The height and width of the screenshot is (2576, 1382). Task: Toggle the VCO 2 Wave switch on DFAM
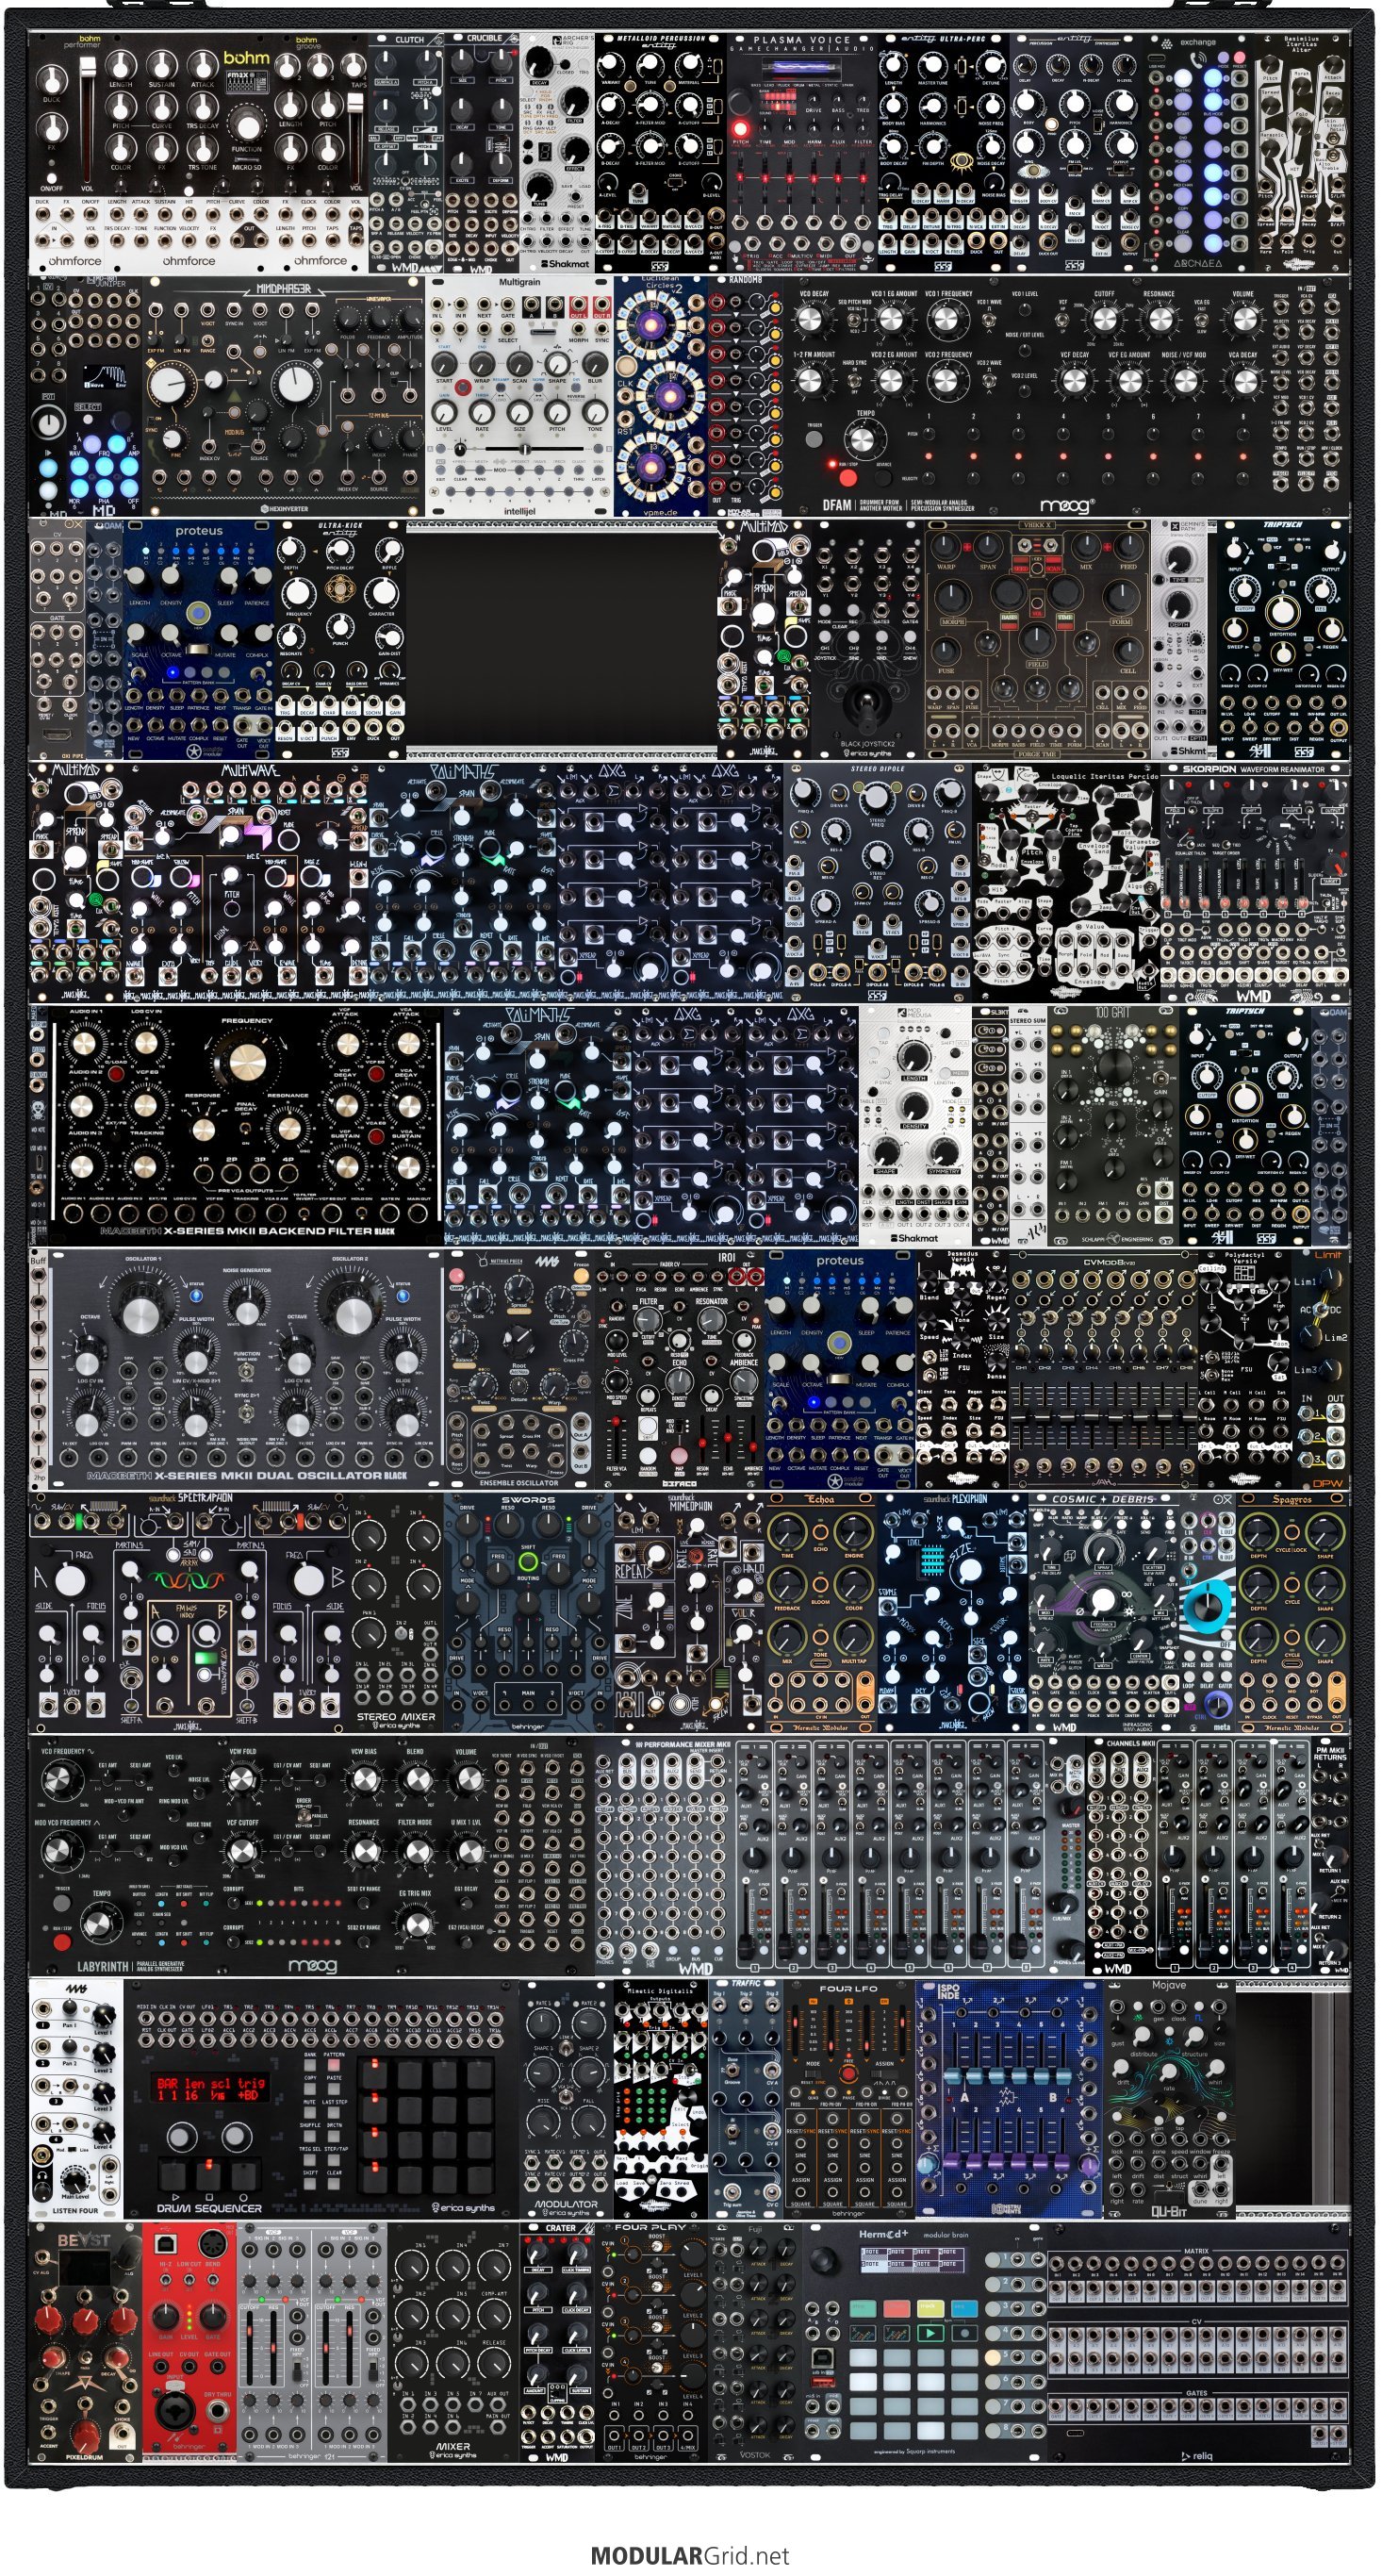click(990, 381)
